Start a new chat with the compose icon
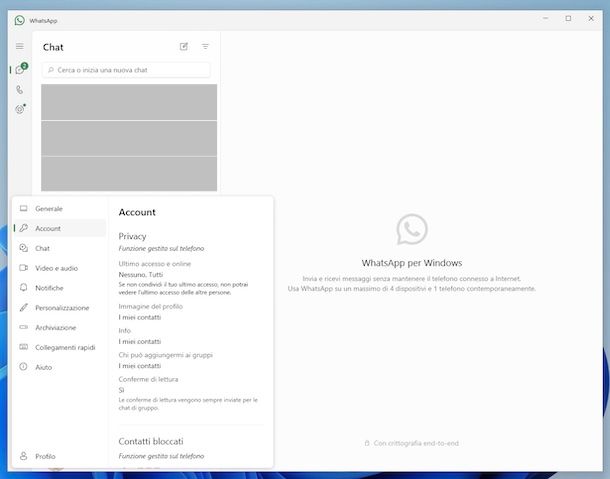The image size is (610, 479). (184, 47)
